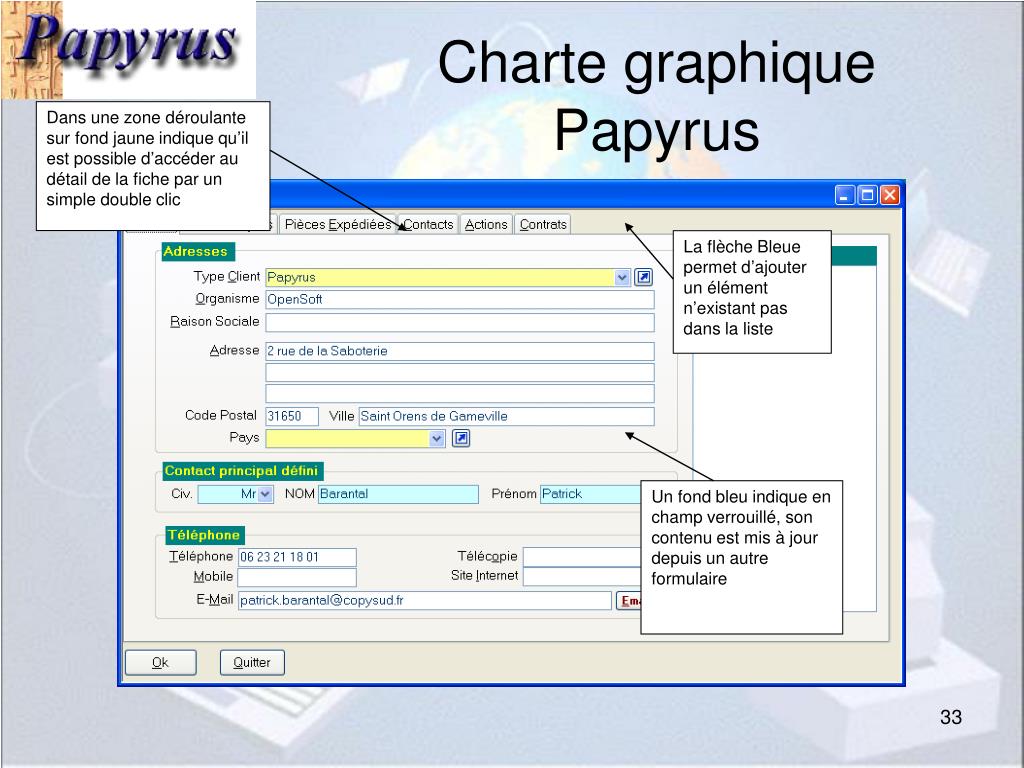Click the blue arrow next to Pays
The width and height of the screenshot is (1024, 768).
(461, 438)
